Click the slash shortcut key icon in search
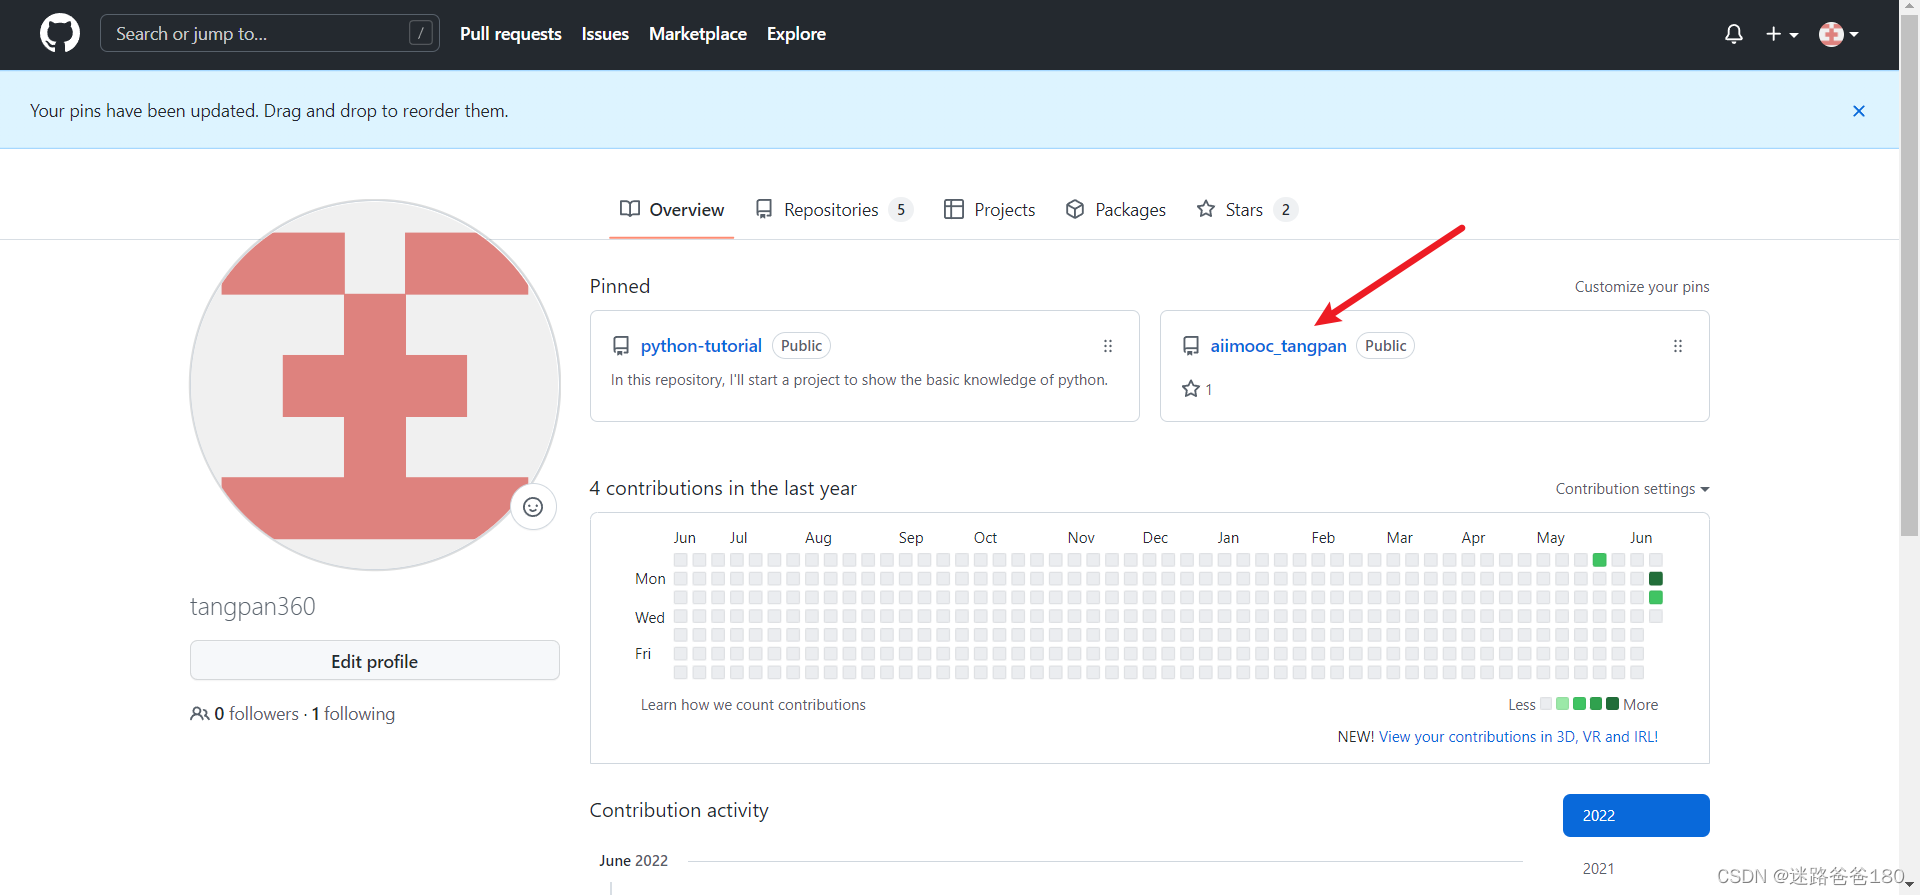 pyautogui.click(x=421, y=33)
